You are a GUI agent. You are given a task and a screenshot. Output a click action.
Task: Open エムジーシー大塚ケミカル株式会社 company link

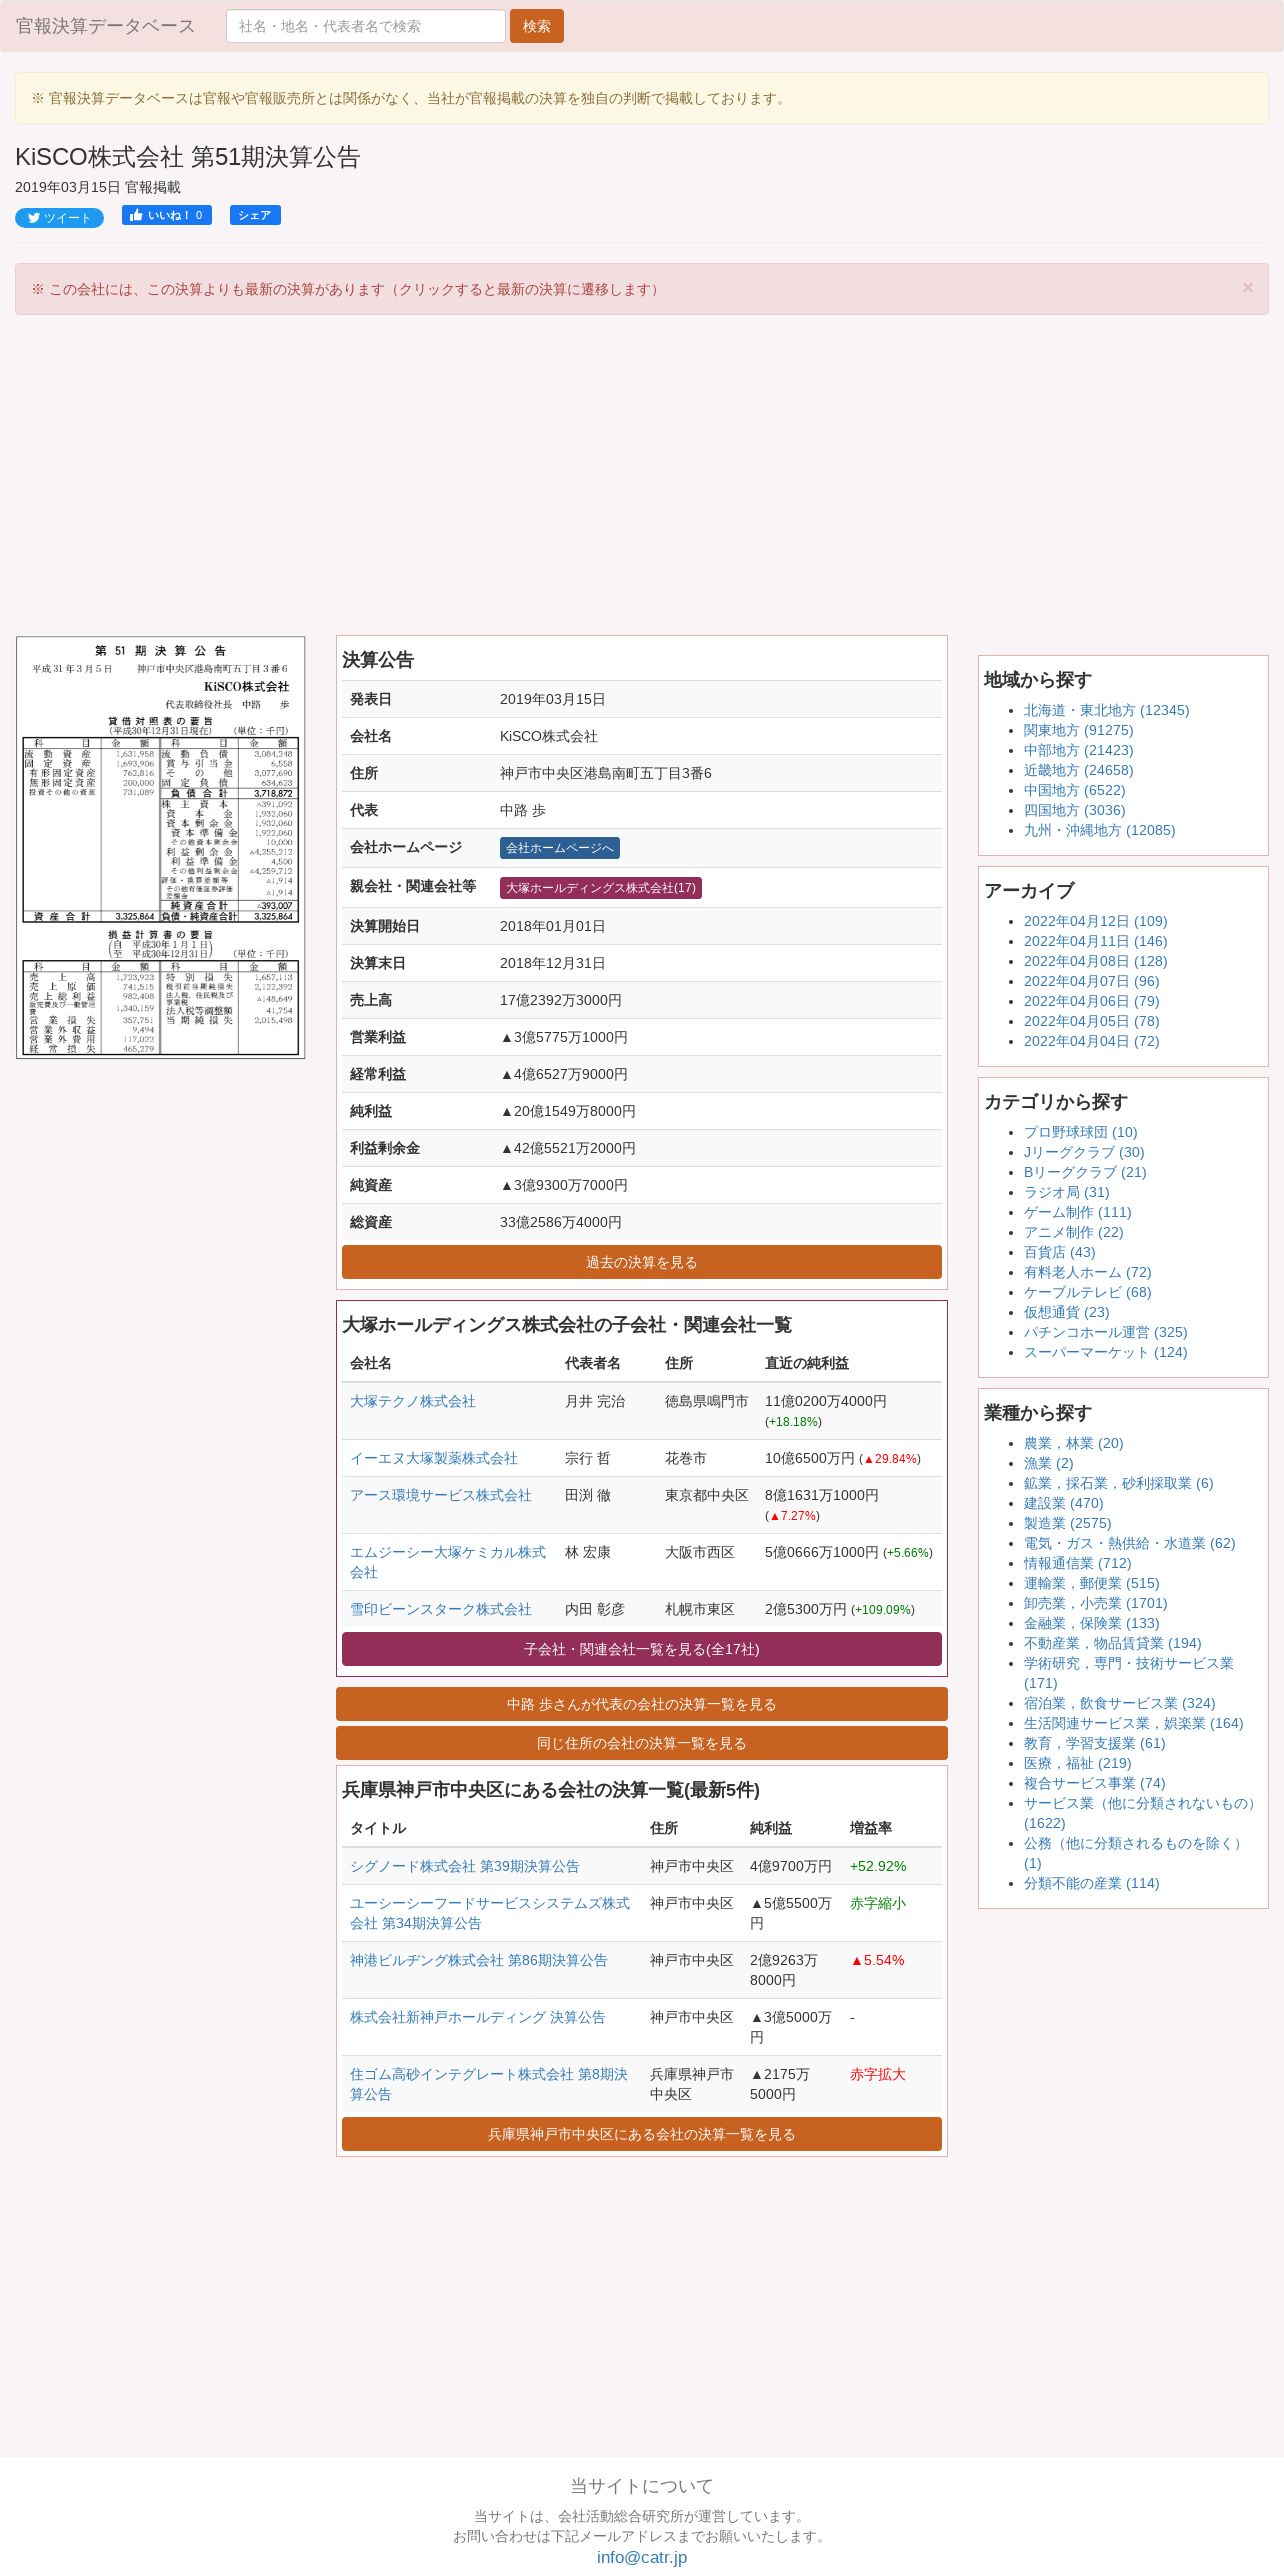tap(448, 1562)
